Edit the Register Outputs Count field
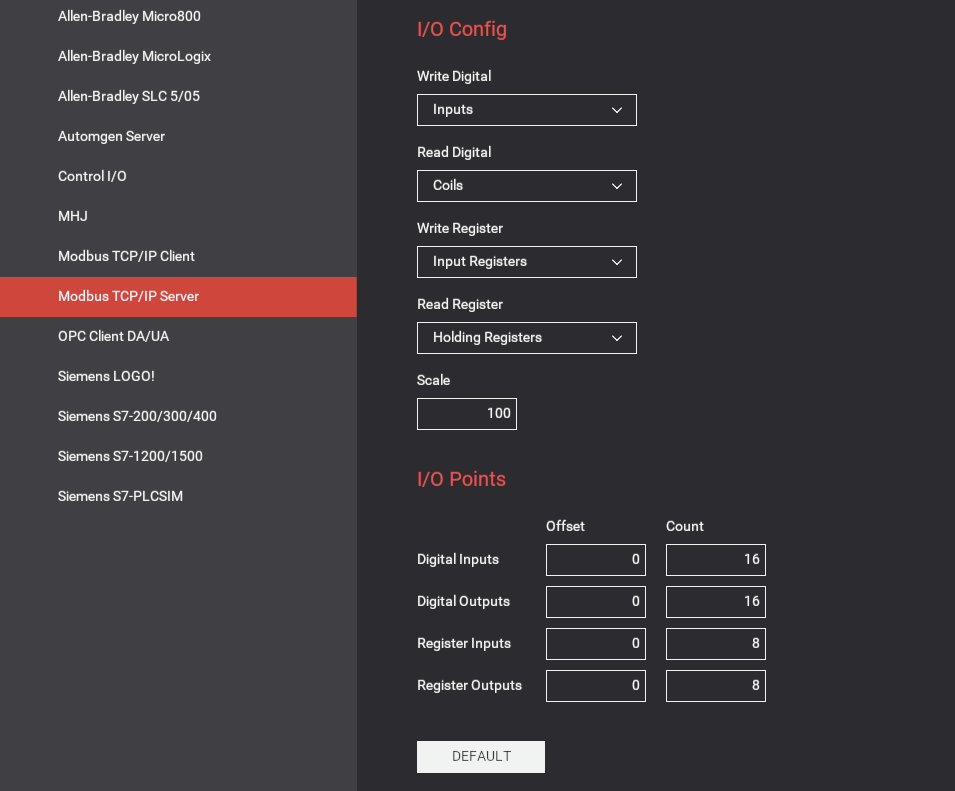Image resolution: width=955 pixels, height=791 pixels. (716, 686)
